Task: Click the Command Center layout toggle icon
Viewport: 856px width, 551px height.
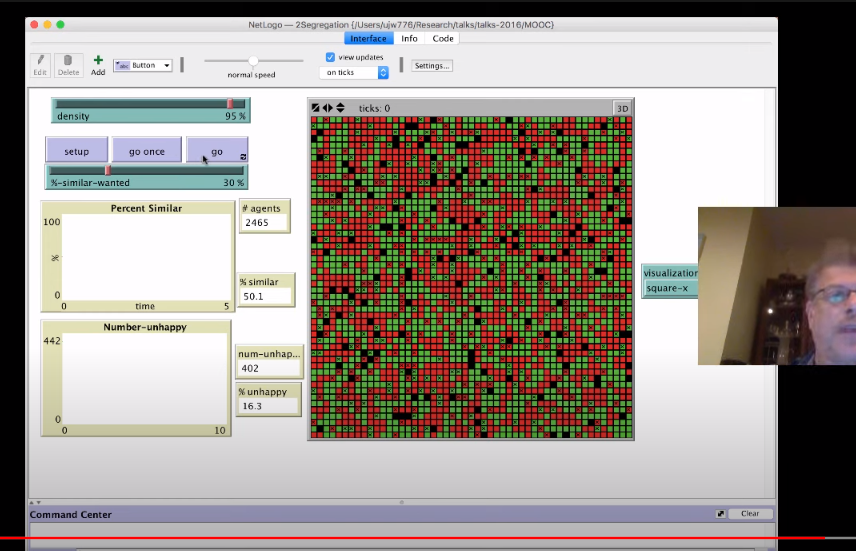Action: 721,514
